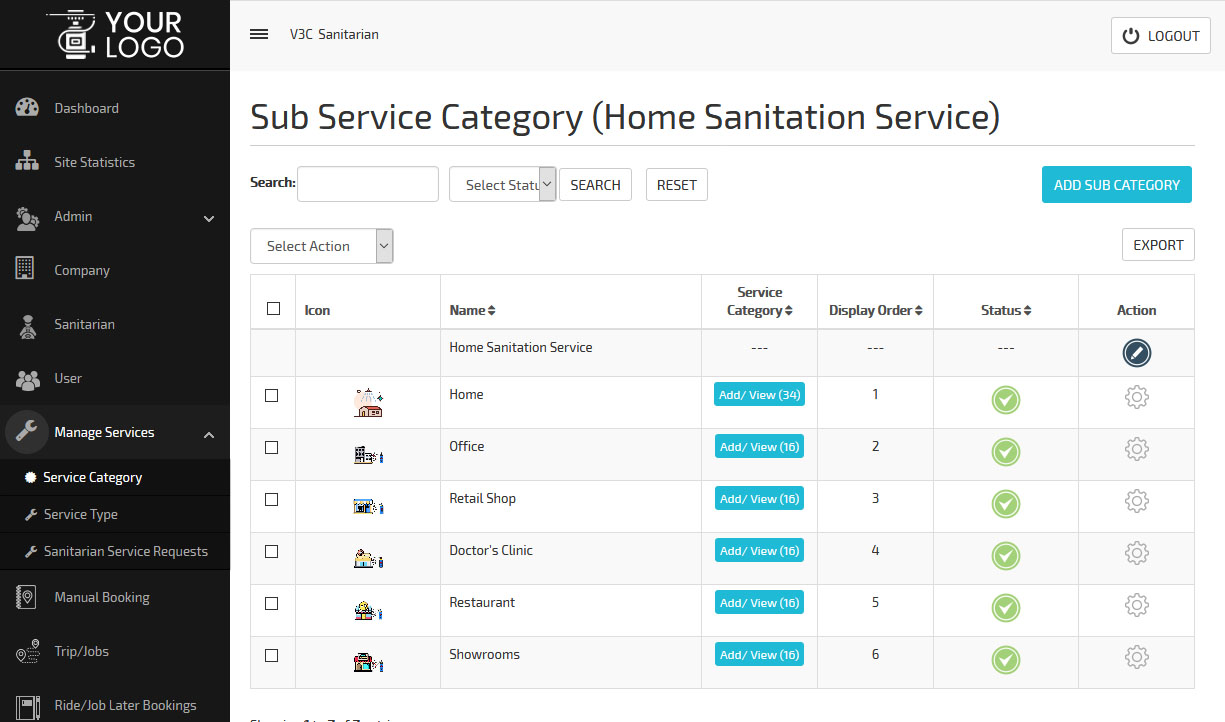
Task: Click the Restaurant row category icon
Action: pyautogui.click(x=368, y=610)
